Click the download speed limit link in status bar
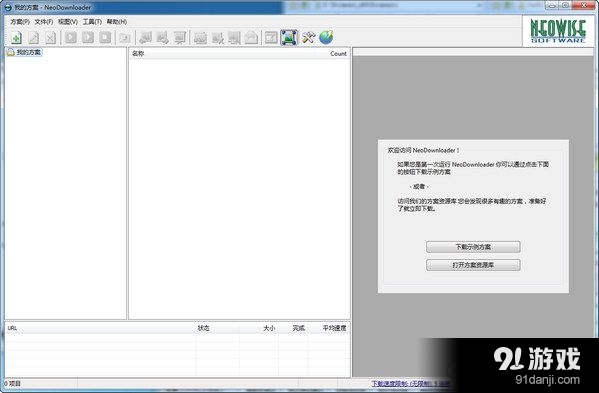599x393 pixels. click(x=411, y=383)
